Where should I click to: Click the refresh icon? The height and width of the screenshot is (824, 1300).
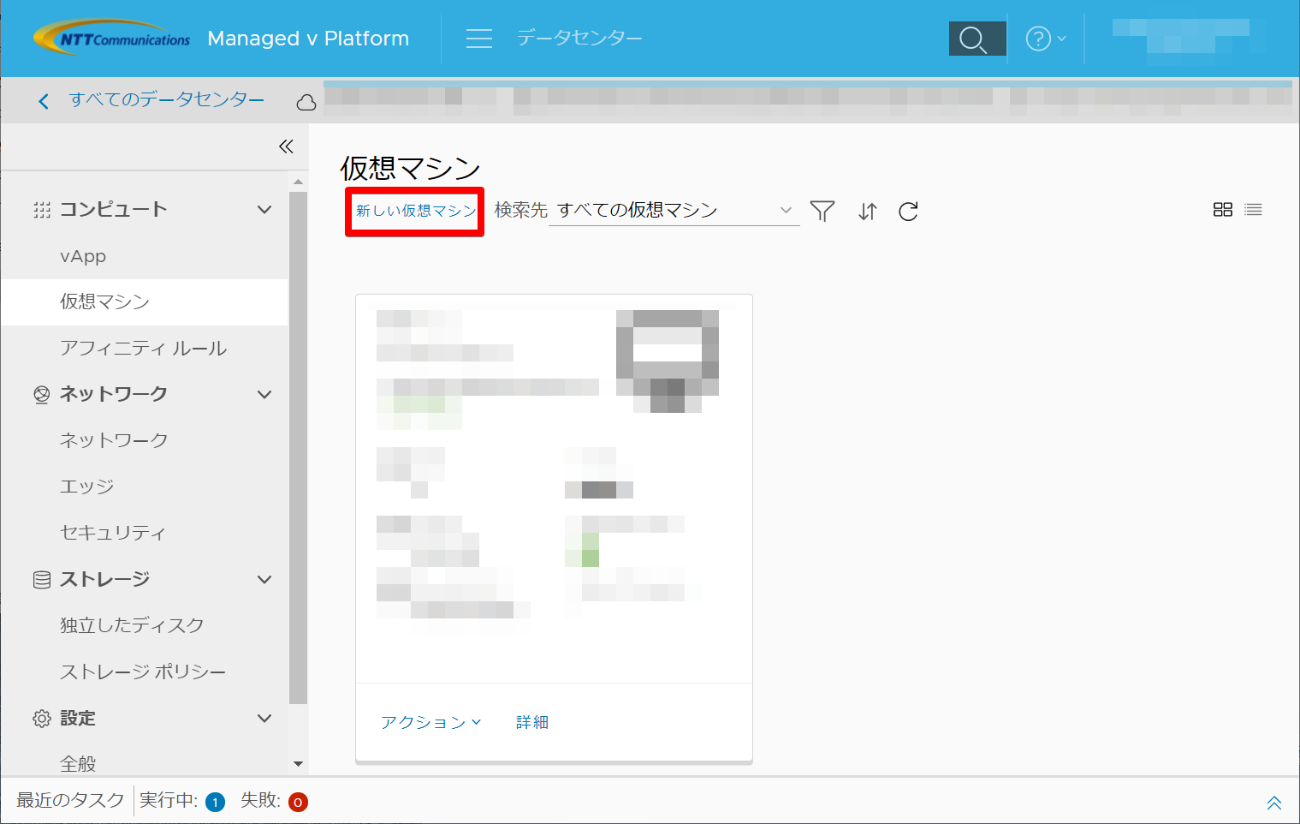pos(908,211)
